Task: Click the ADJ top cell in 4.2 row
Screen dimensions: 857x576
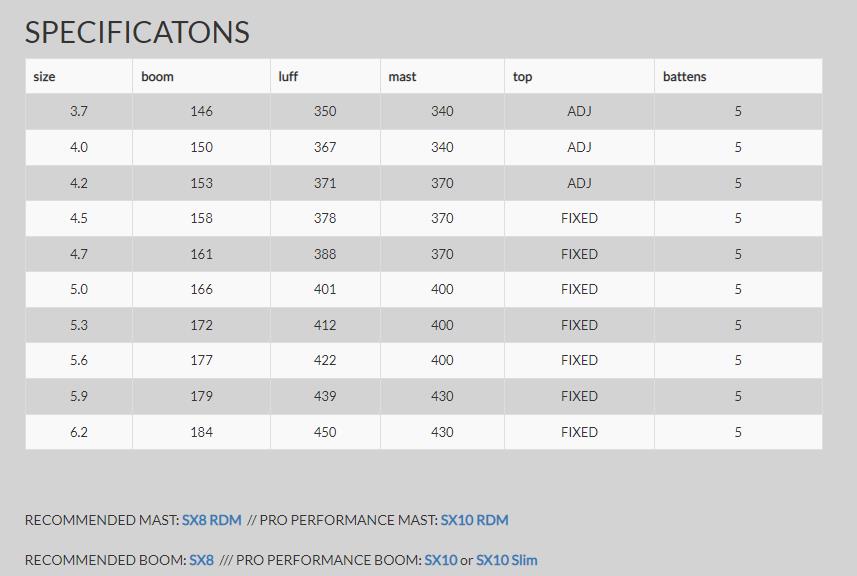Action: pyautogui.click(x=579, y=183)
